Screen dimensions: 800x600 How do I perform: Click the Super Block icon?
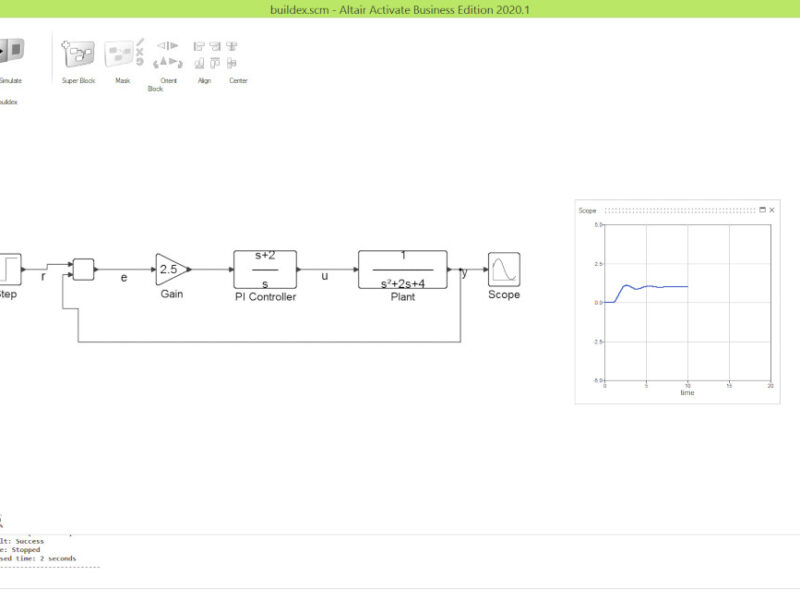click(78, 54)
